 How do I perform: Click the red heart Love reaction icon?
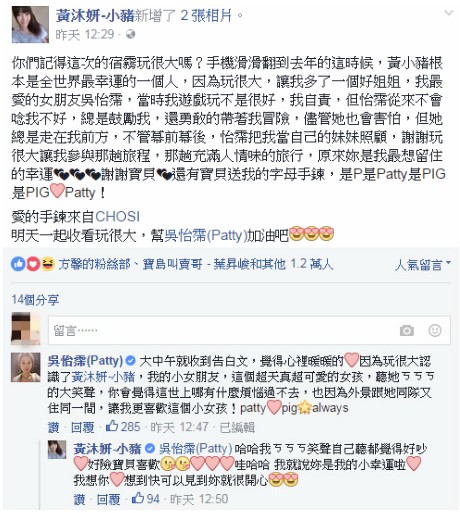click(x=33, y=264)
